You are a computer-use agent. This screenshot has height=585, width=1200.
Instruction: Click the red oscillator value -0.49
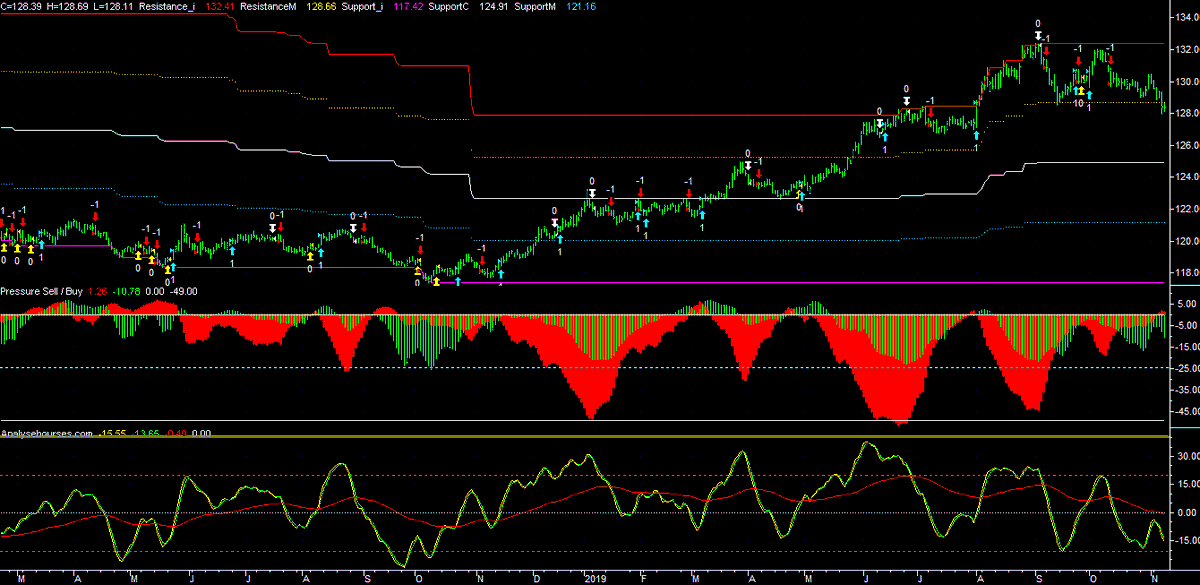click(176, 434)
